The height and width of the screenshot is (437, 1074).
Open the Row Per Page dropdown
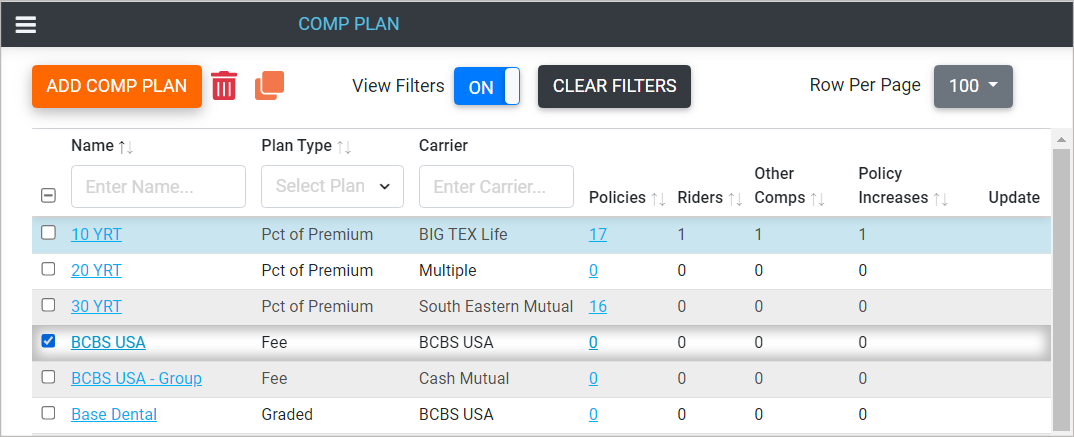(972, 86)
